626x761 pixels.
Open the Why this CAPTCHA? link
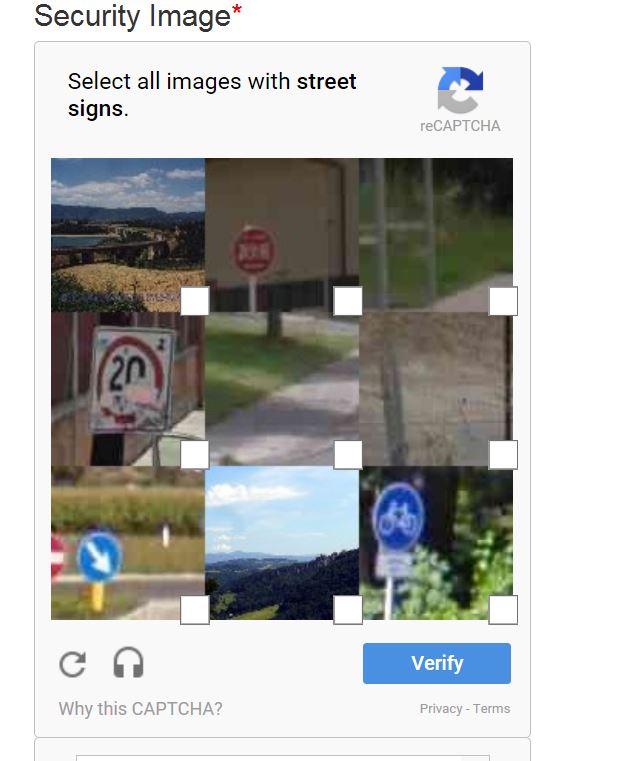141,709
